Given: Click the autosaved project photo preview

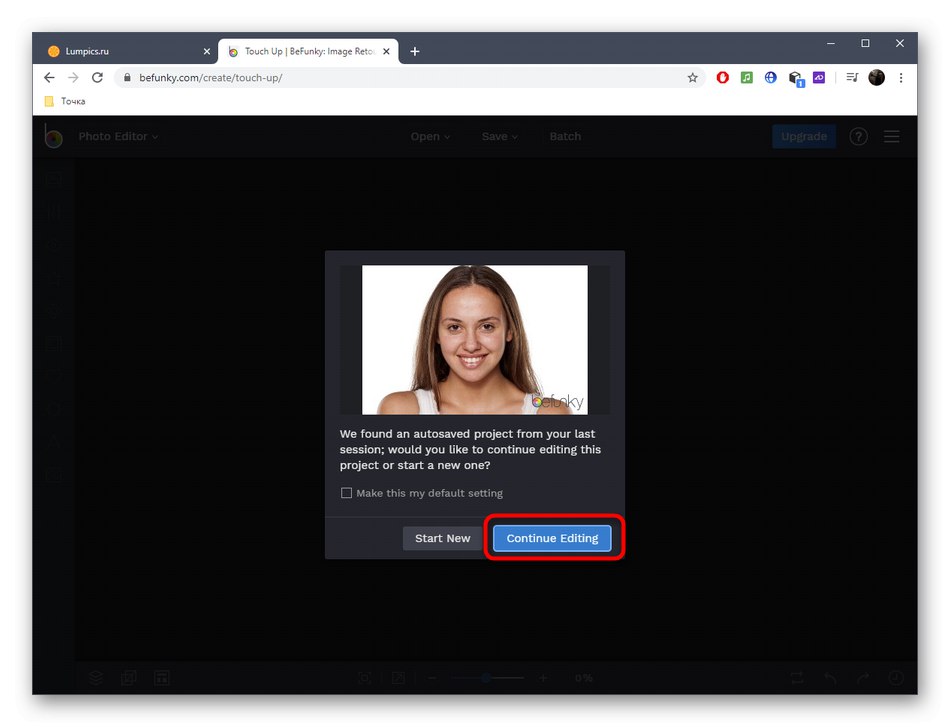Looking at the screenshot, I should click(x=474, y=340).
